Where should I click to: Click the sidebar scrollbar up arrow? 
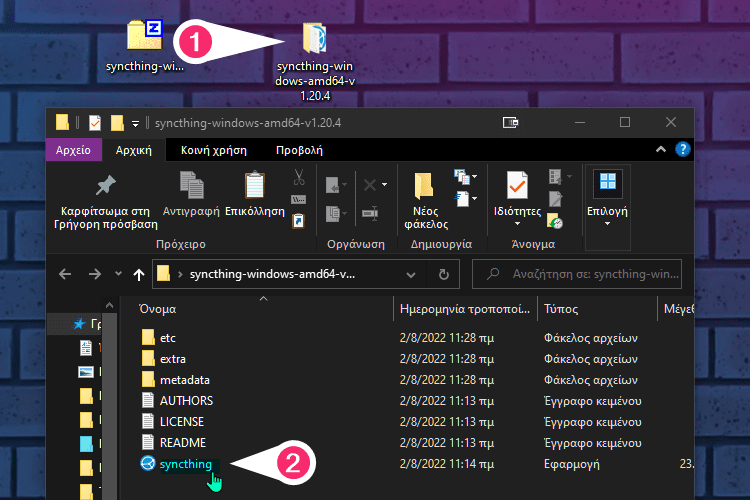109,305
